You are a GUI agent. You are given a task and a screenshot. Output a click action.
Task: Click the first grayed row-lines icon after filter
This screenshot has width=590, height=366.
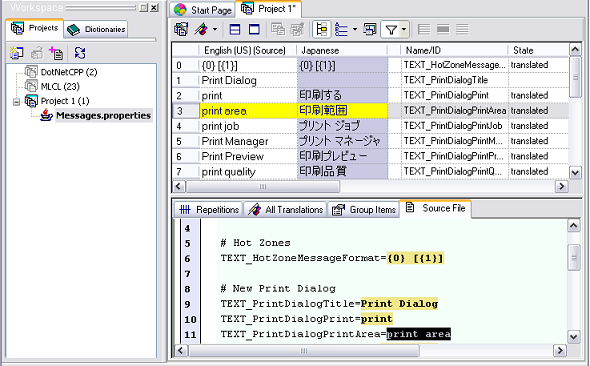(x=424, y=29)
